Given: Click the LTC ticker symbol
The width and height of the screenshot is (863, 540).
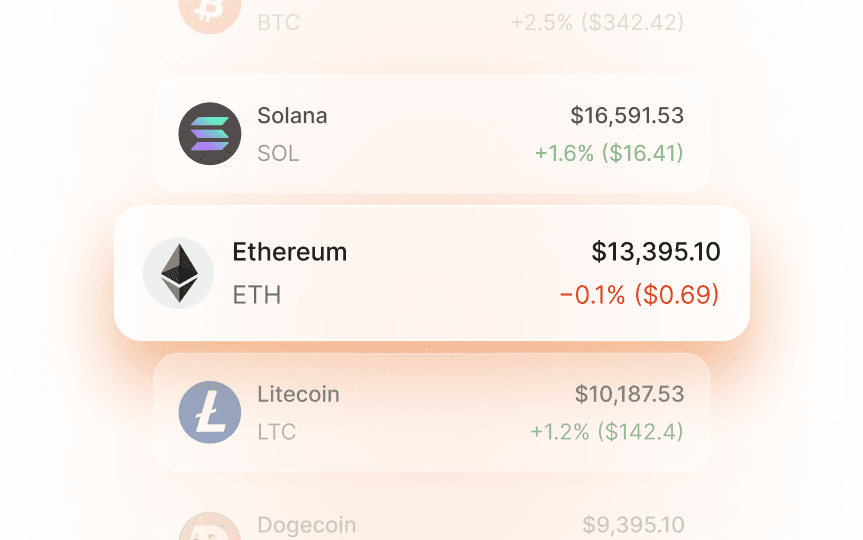Looking at the screenshot, I should pos(277,433).
